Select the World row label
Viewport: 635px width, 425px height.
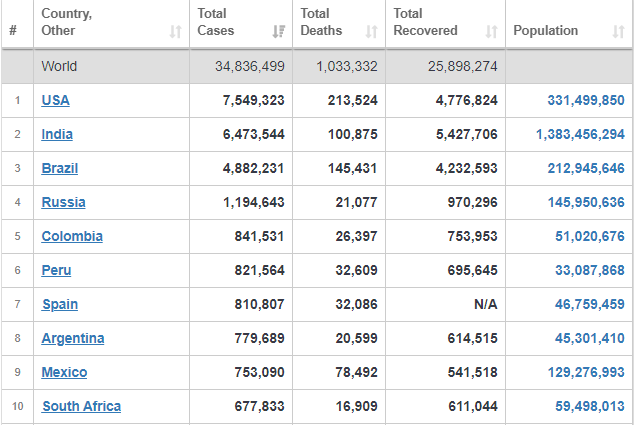coord(59,66)
